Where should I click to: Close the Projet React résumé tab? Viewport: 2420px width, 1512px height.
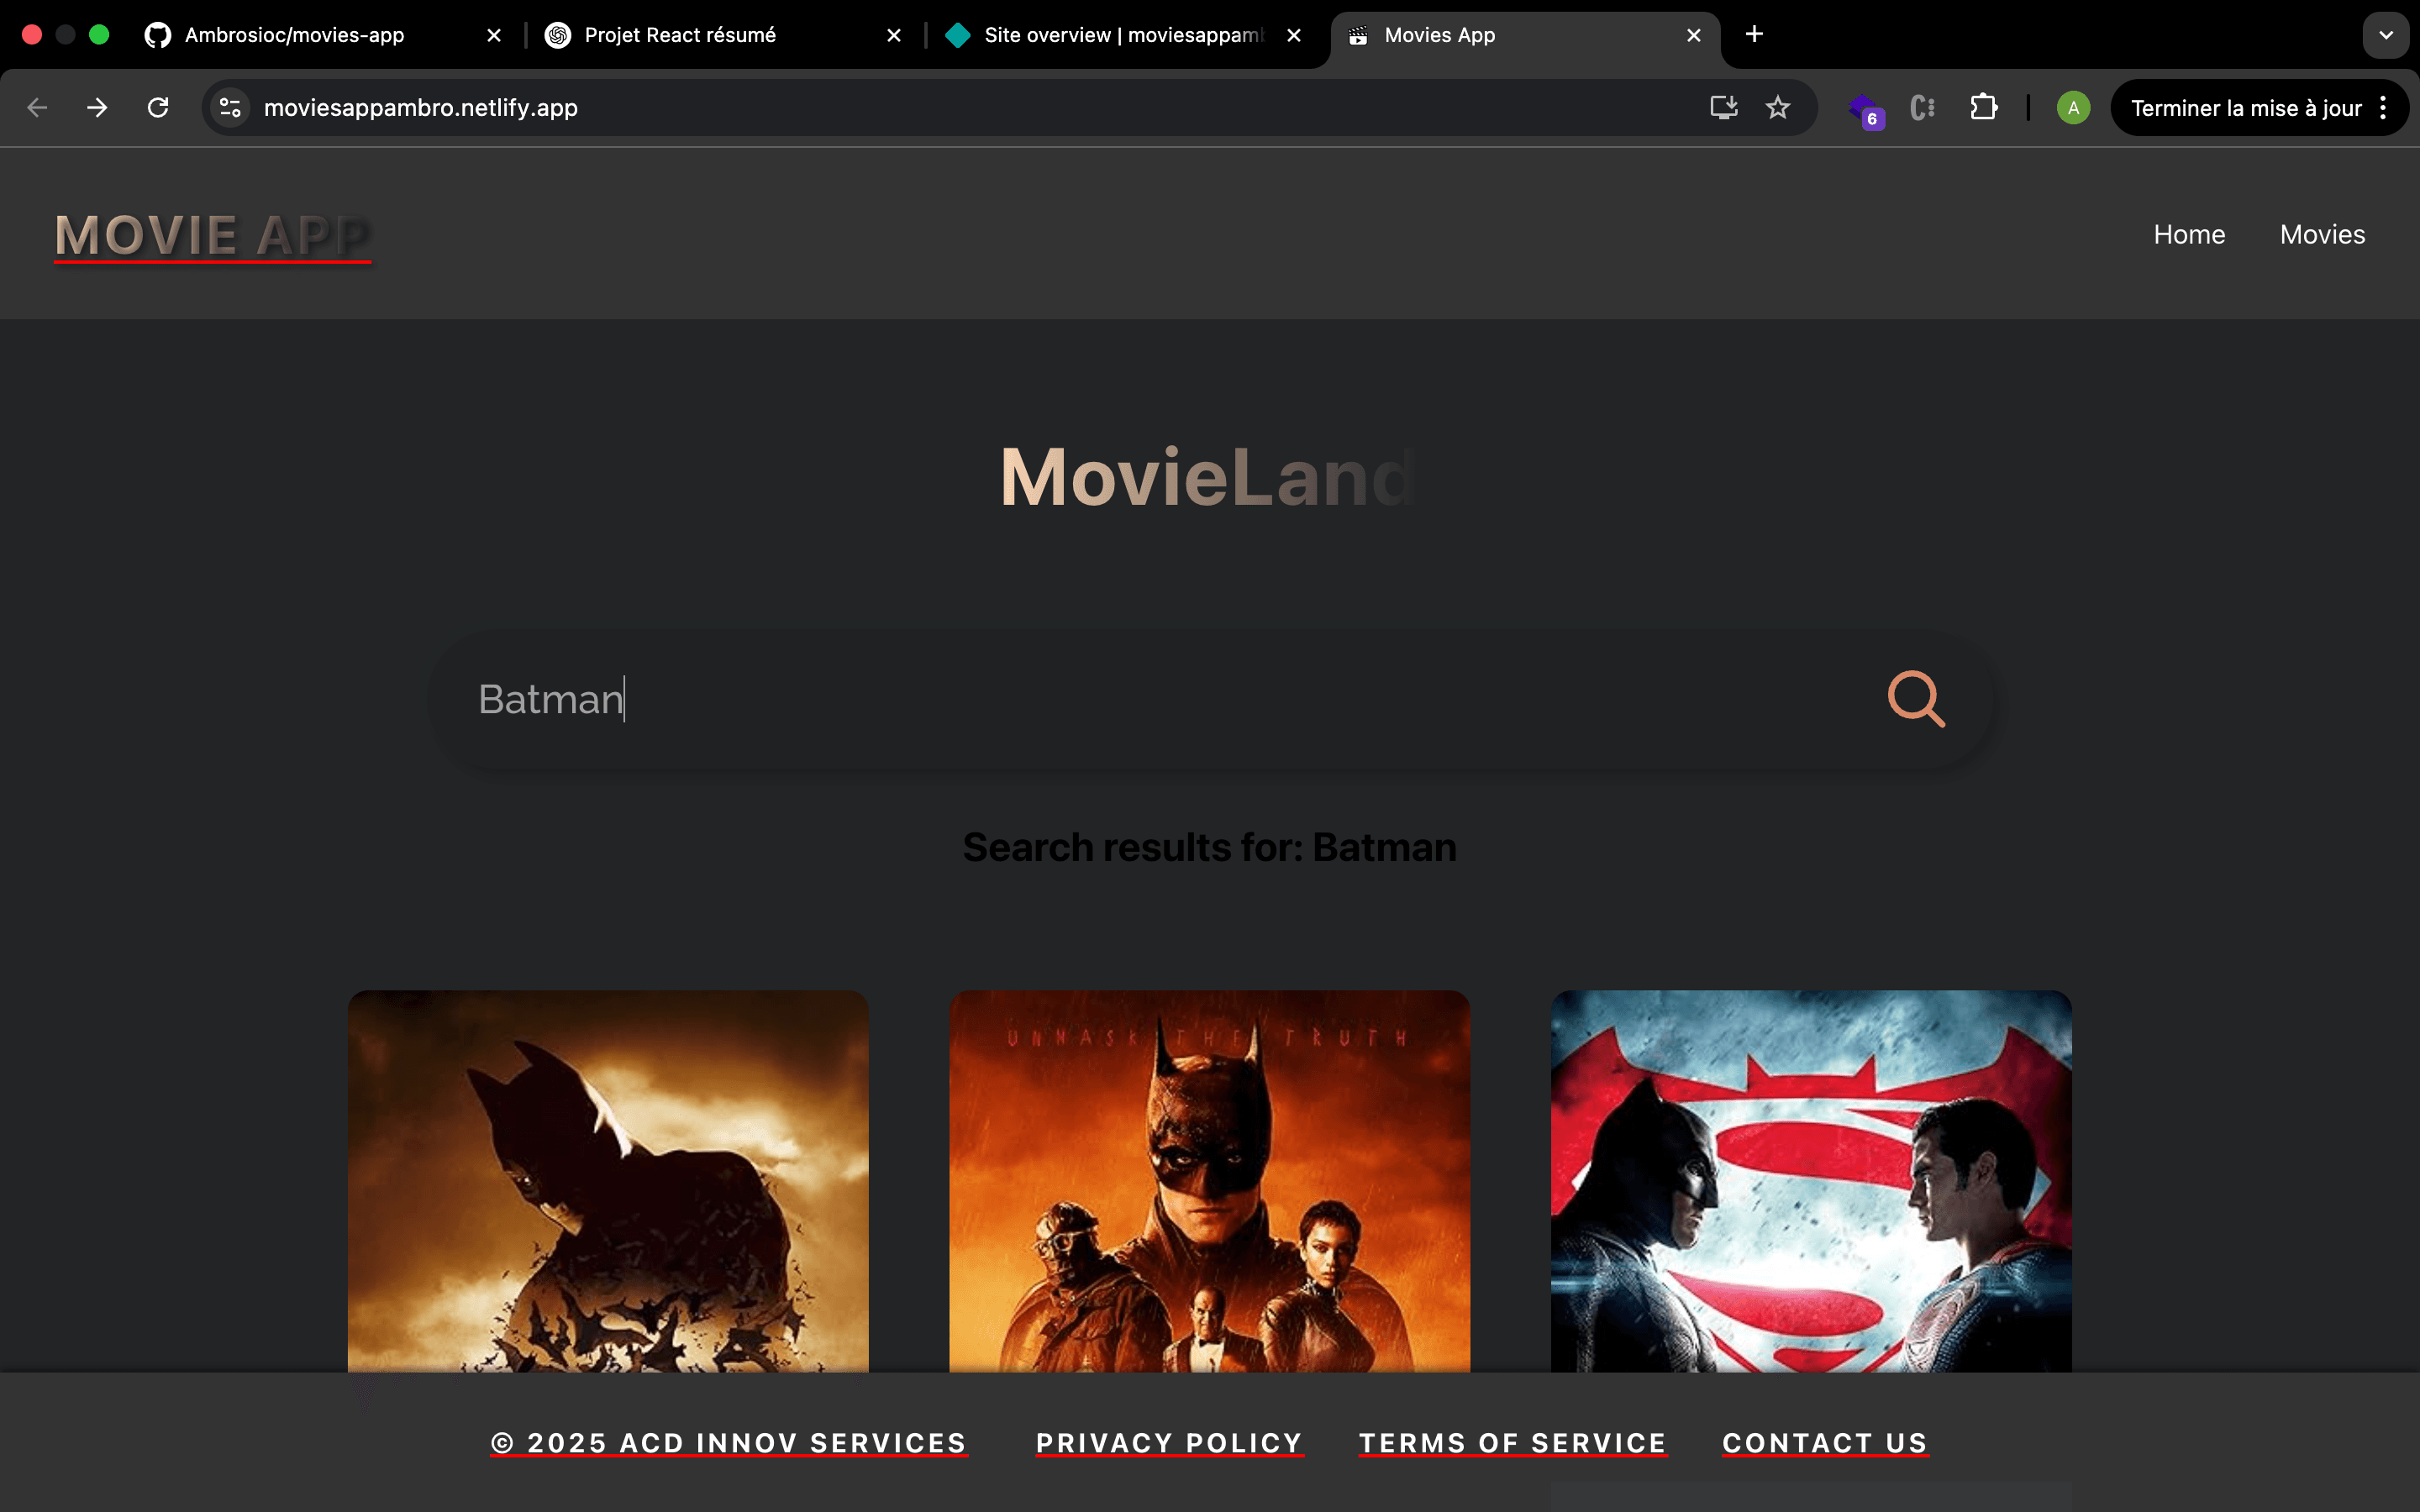pyautogui.click(x=894, y=35)
